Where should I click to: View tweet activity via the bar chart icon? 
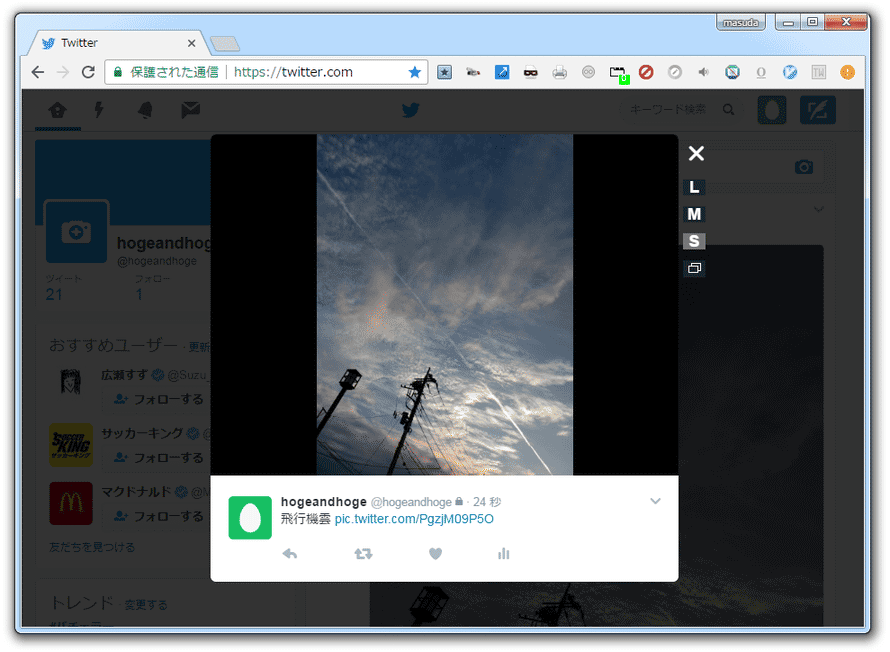(x=503, y=554)
